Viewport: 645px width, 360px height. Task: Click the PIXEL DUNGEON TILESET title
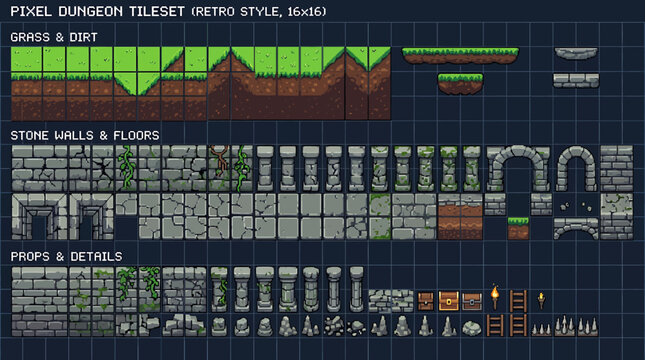click(x=97, y=11)
